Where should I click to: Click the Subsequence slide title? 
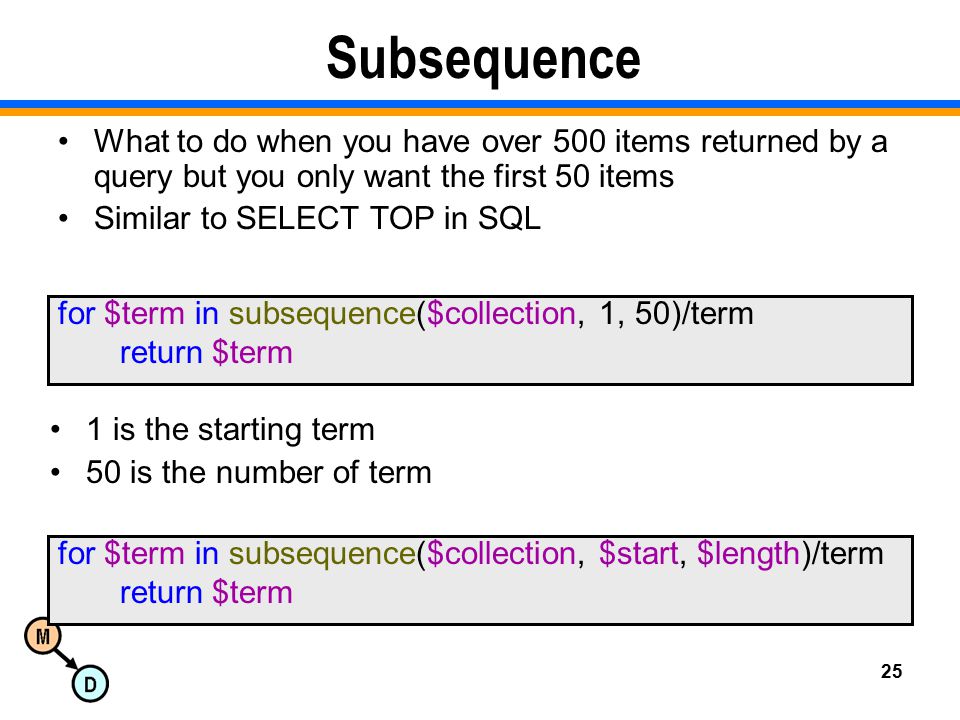point(483,59)
